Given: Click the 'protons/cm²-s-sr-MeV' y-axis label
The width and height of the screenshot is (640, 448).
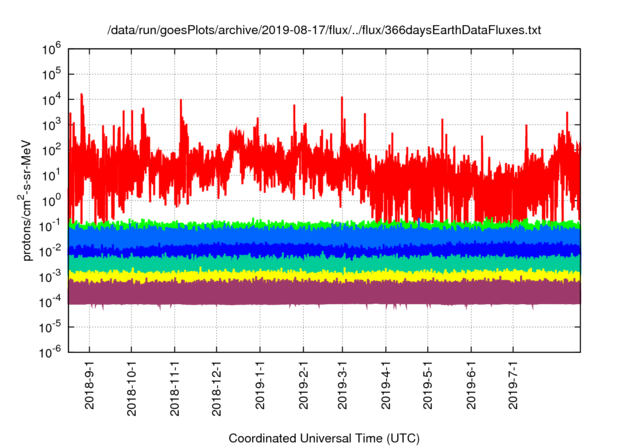Looking at the screenshot, I should (25, 200).
